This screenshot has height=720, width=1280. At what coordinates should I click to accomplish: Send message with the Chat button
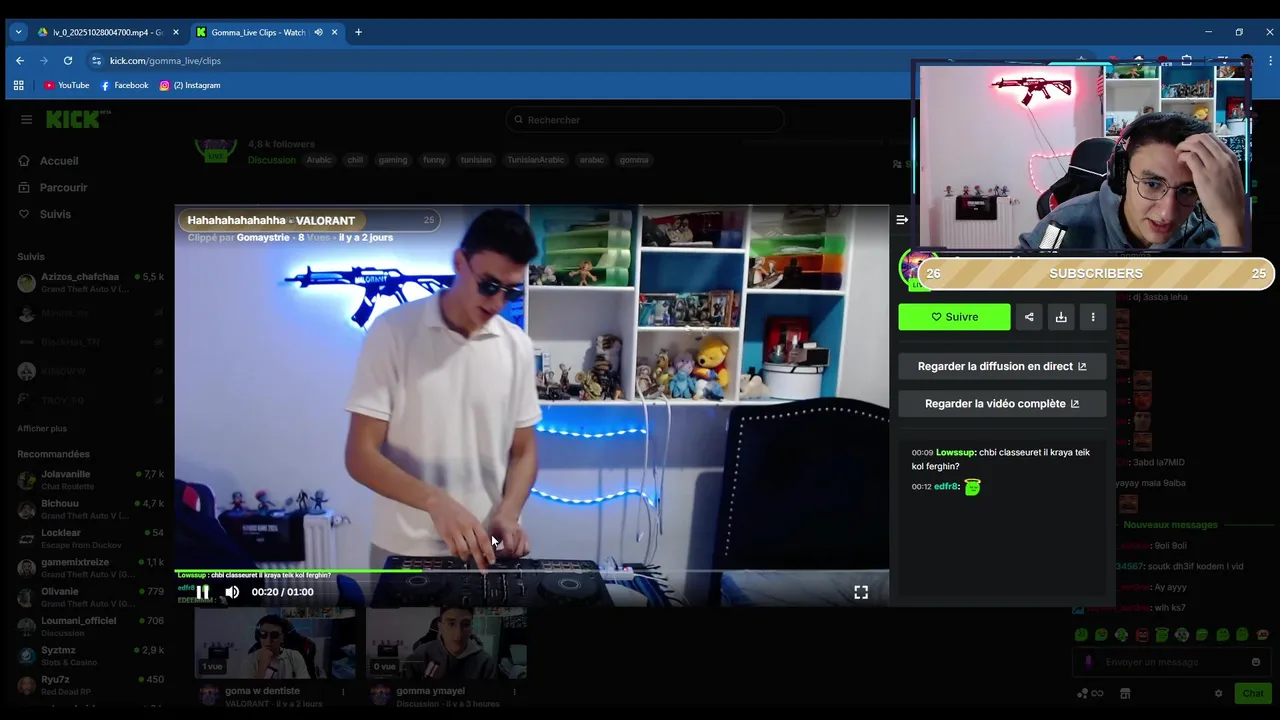click(1253, 693)
